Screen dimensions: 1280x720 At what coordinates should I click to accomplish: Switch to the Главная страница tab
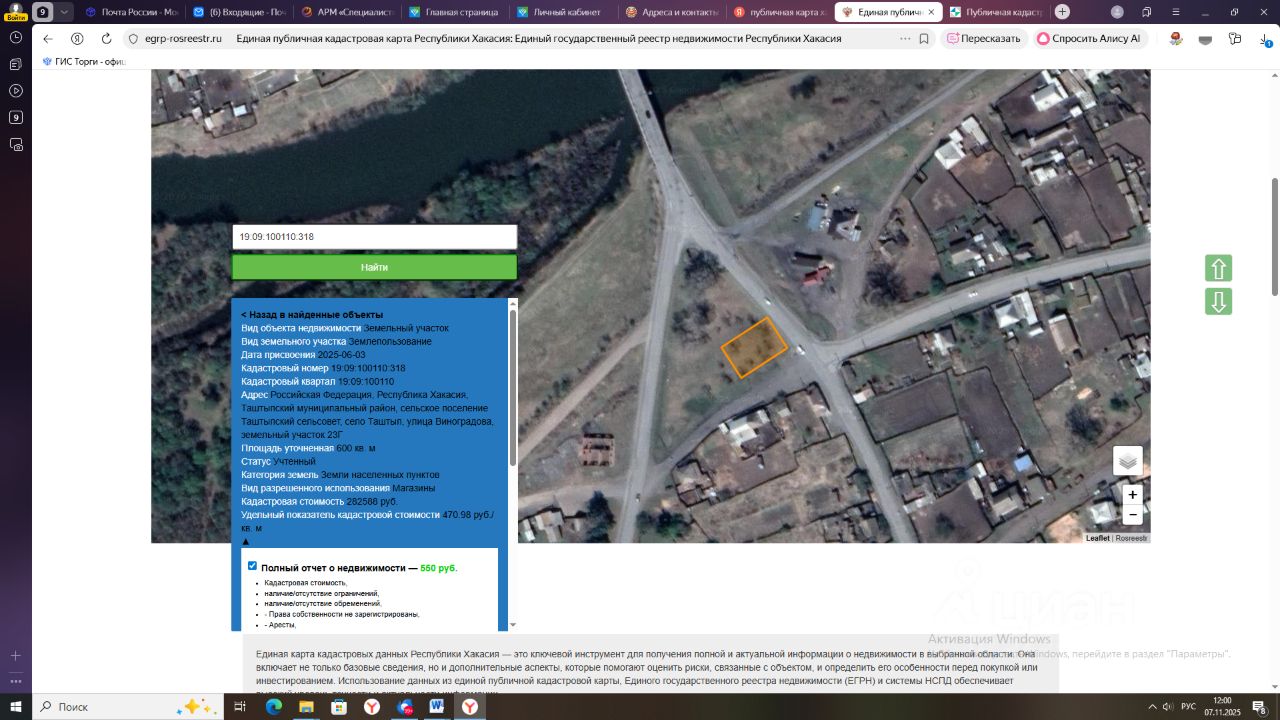click(x=454, y=12)
